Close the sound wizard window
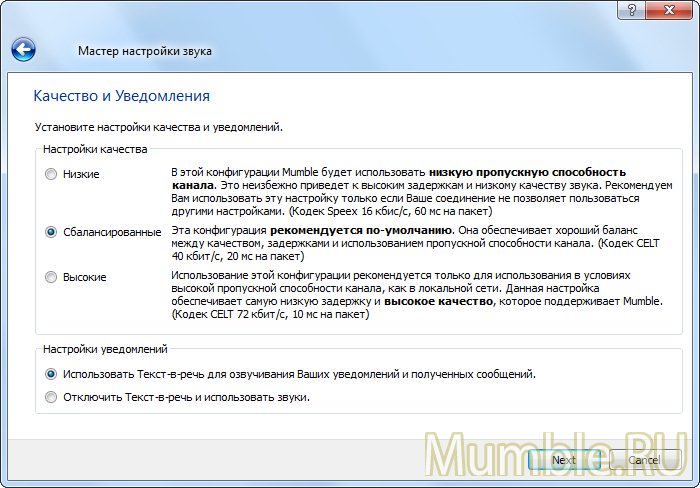This screenshot has width=700, height=488. coord(671,10)
